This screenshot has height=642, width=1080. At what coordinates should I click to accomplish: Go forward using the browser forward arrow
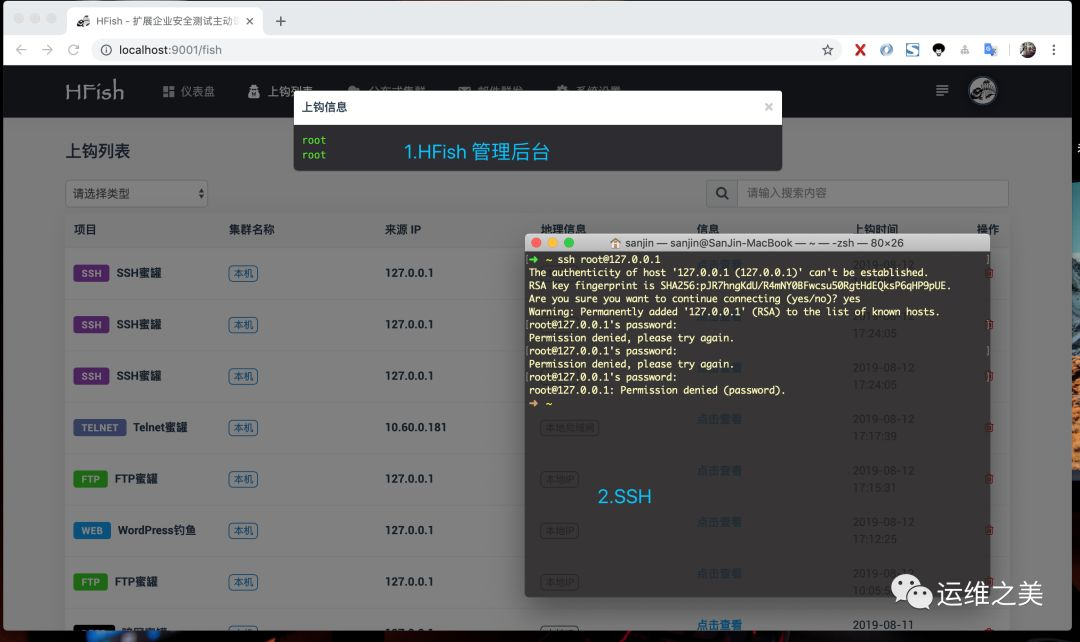pos(47,50)
